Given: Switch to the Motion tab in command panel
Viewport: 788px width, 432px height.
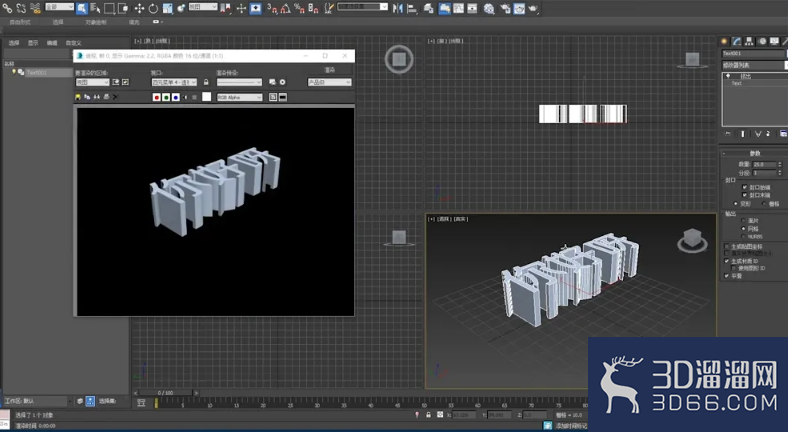Looking at the screenshot, I should click(762, 41).
